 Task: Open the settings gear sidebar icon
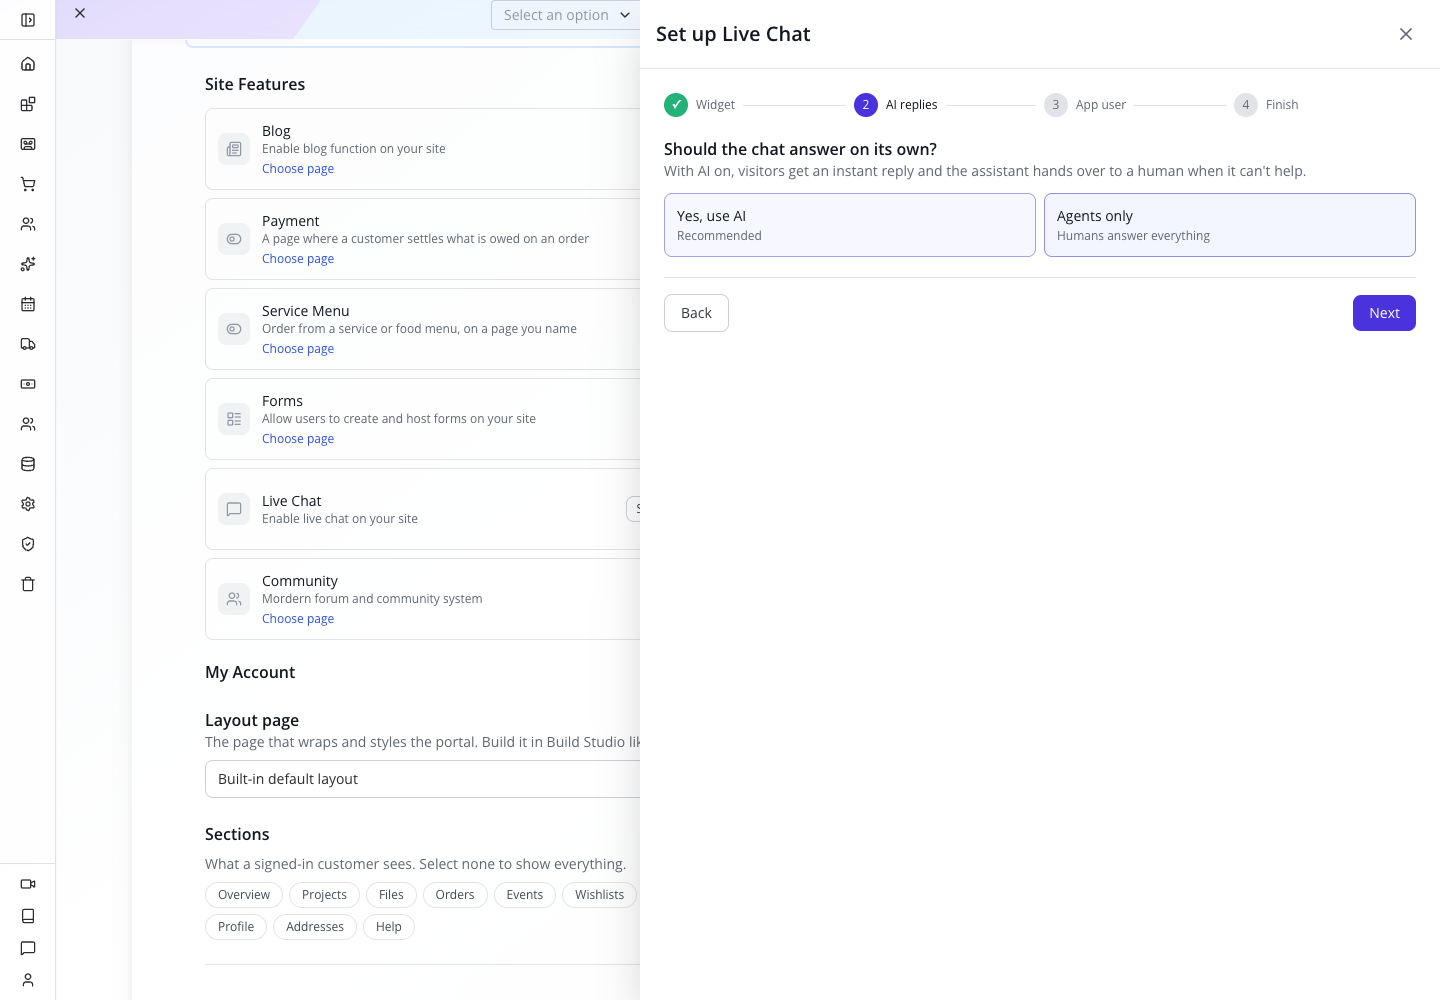(x=28, y=504)
